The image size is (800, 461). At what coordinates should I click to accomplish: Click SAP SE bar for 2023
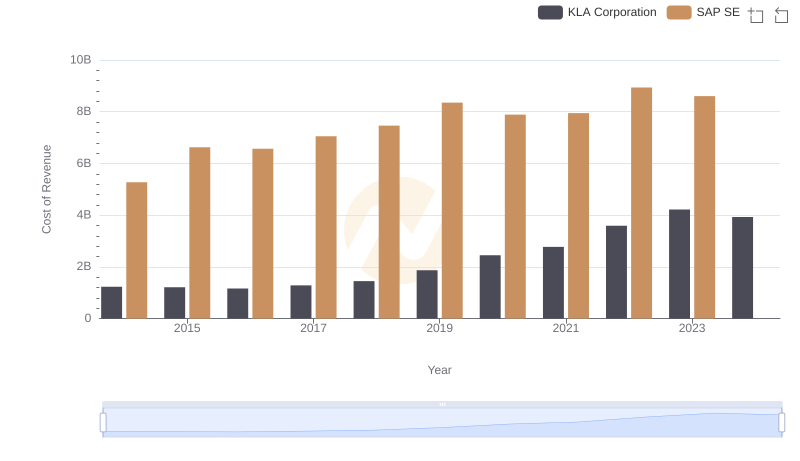[x=705, y=208]
